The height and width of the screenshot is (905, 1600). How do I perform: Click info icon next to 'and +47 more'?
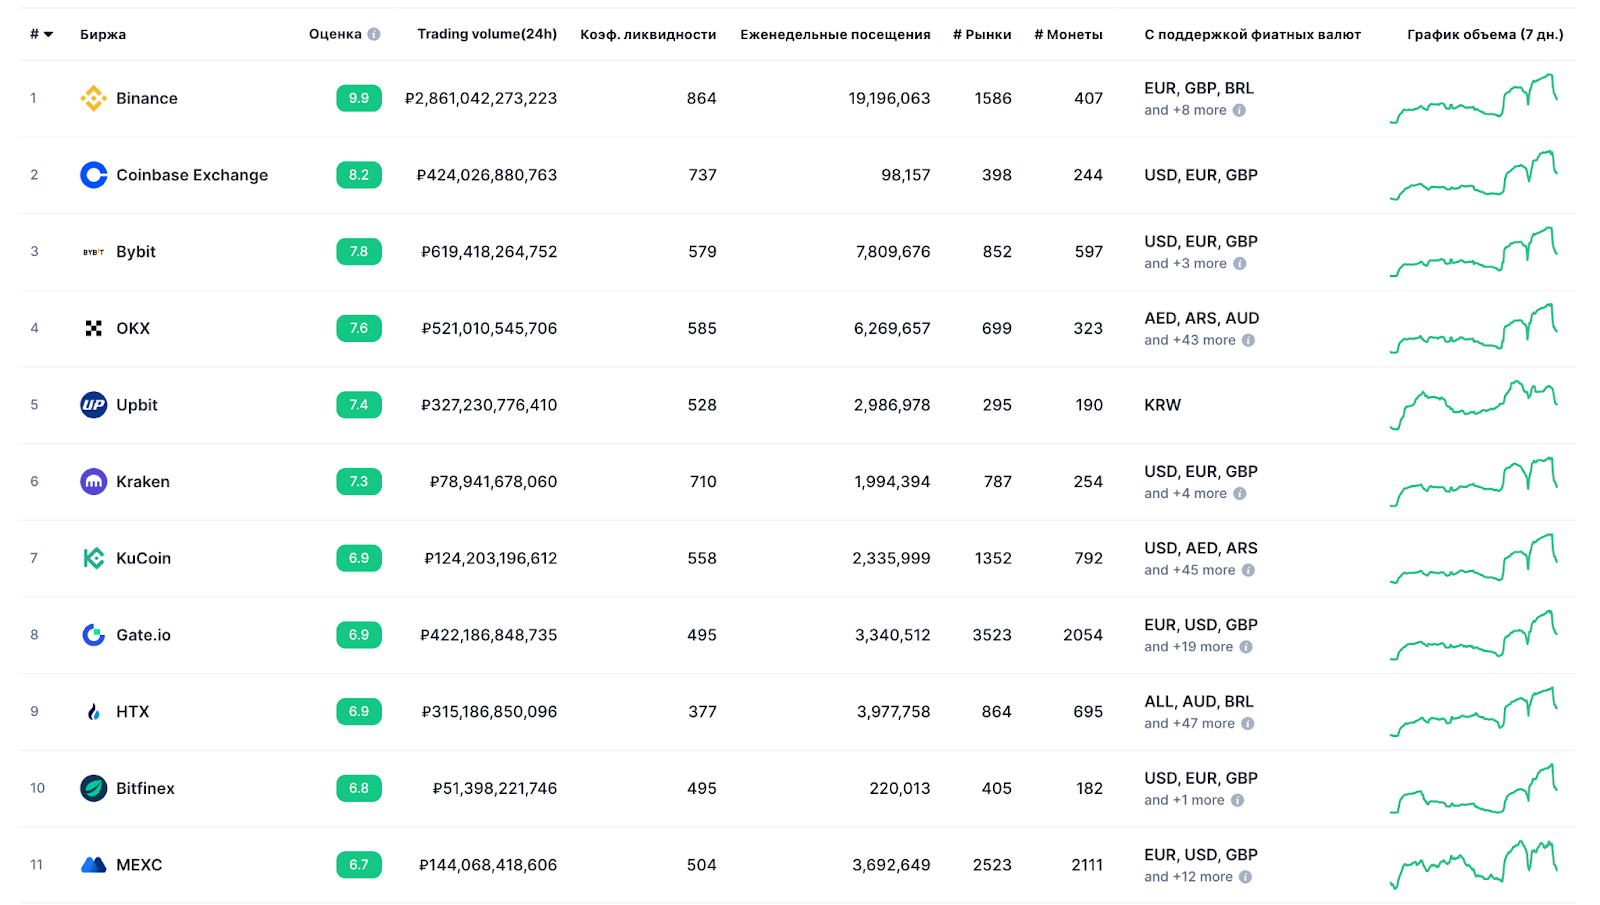(x=1247, y=724)
